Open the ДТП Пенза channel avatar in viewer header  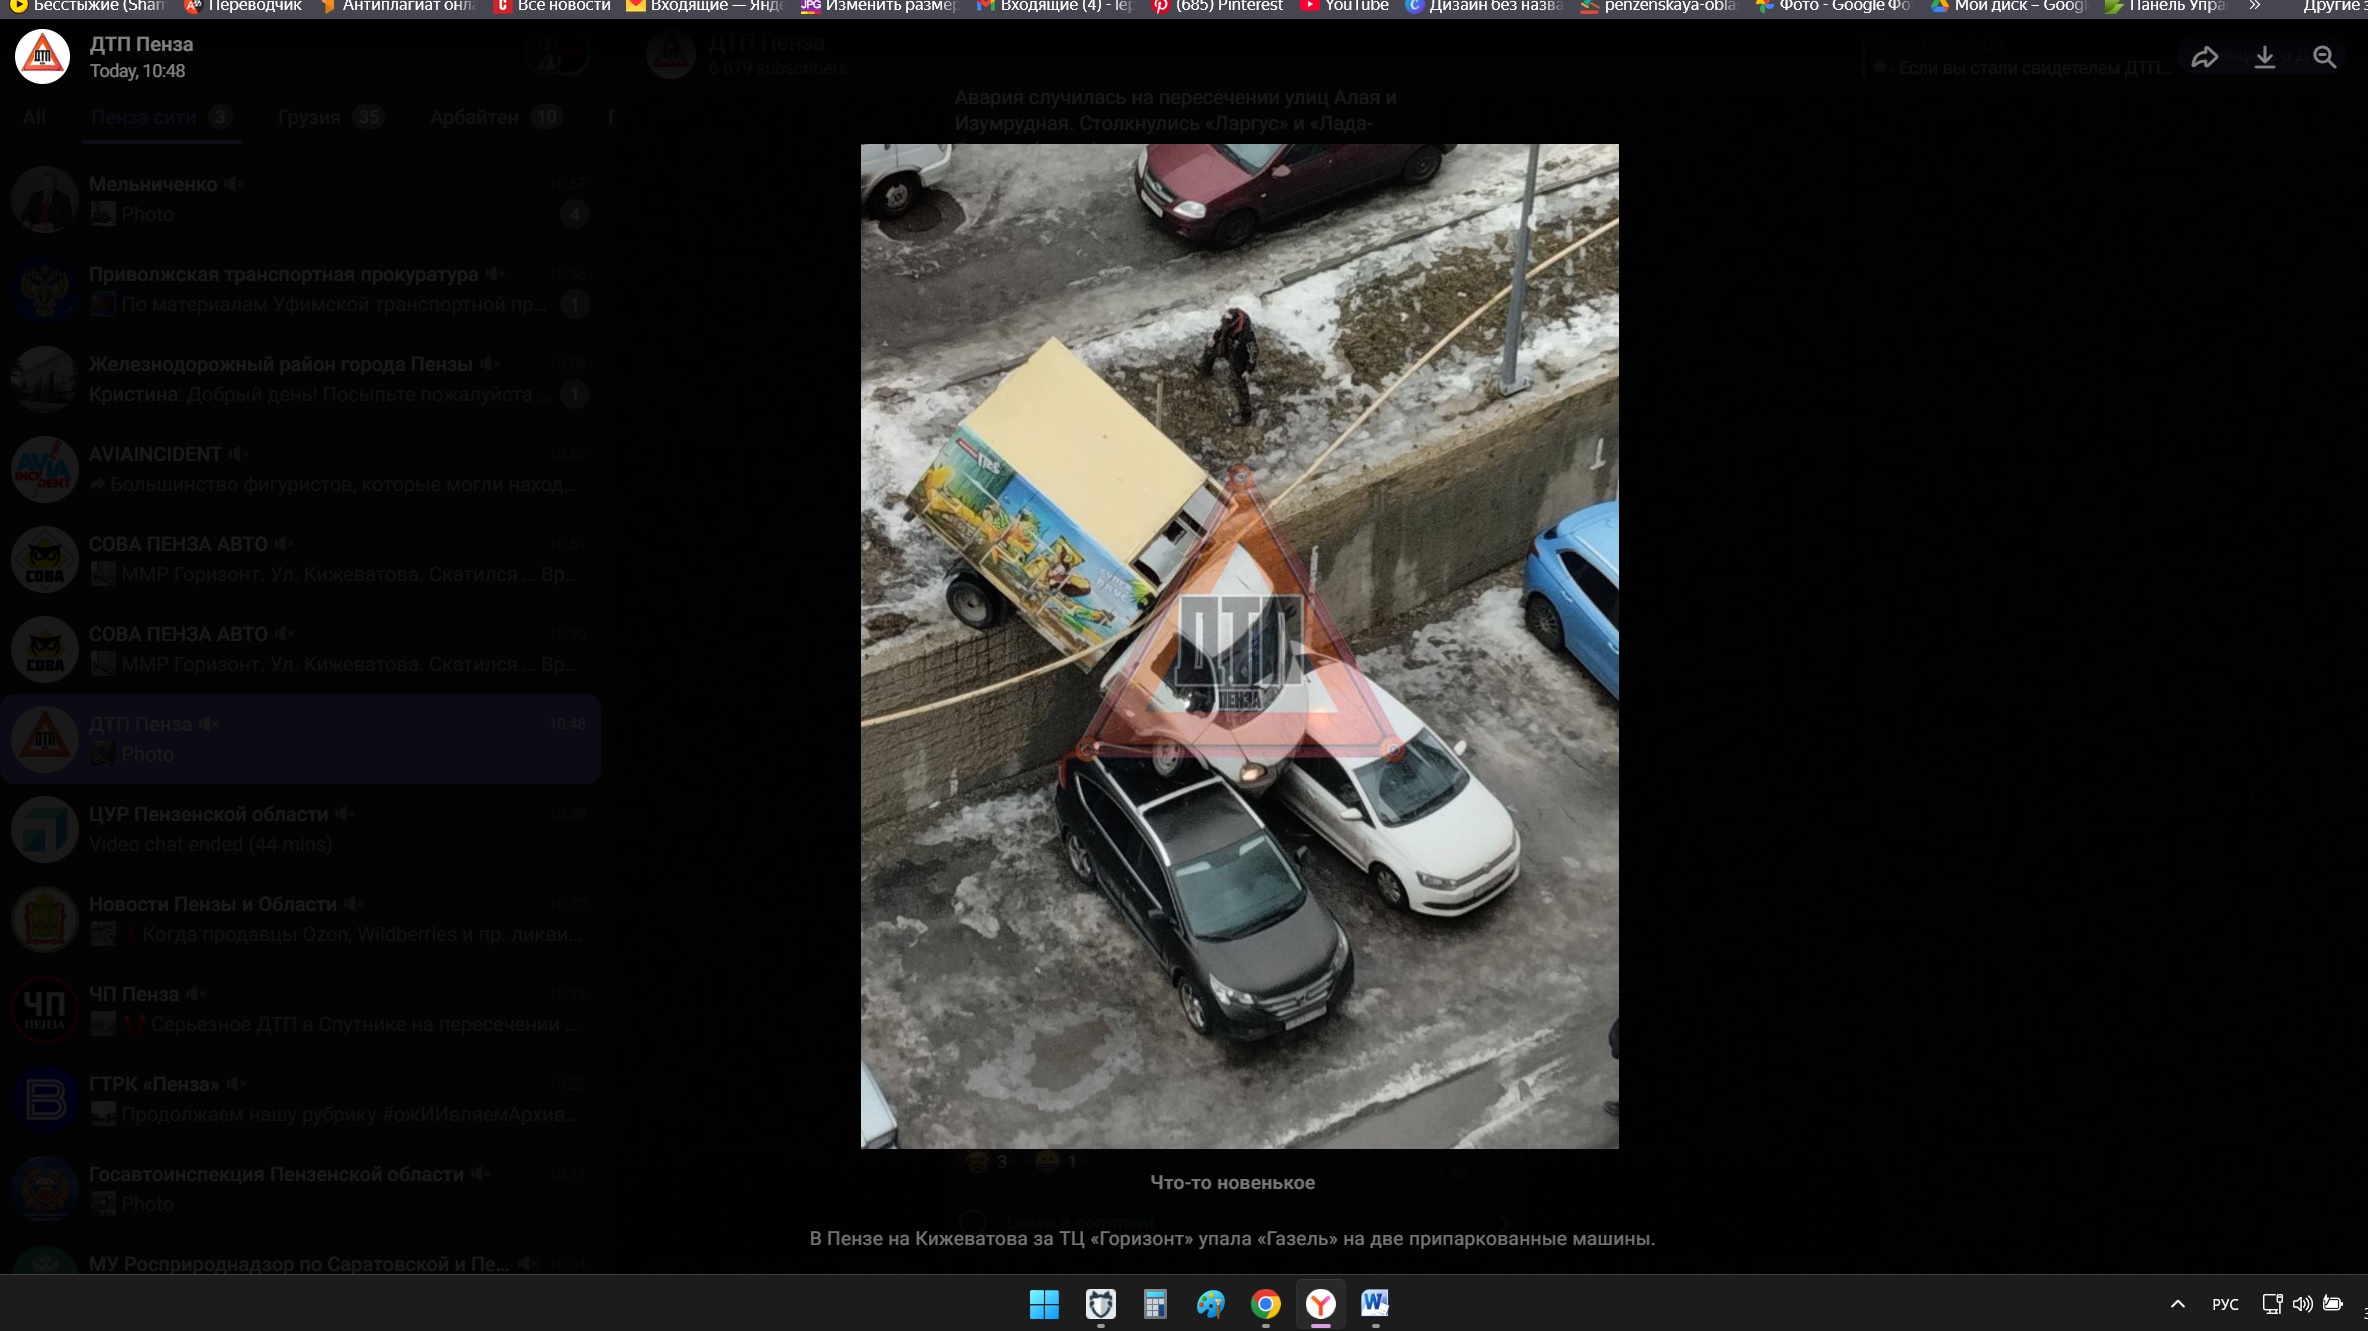42,57
